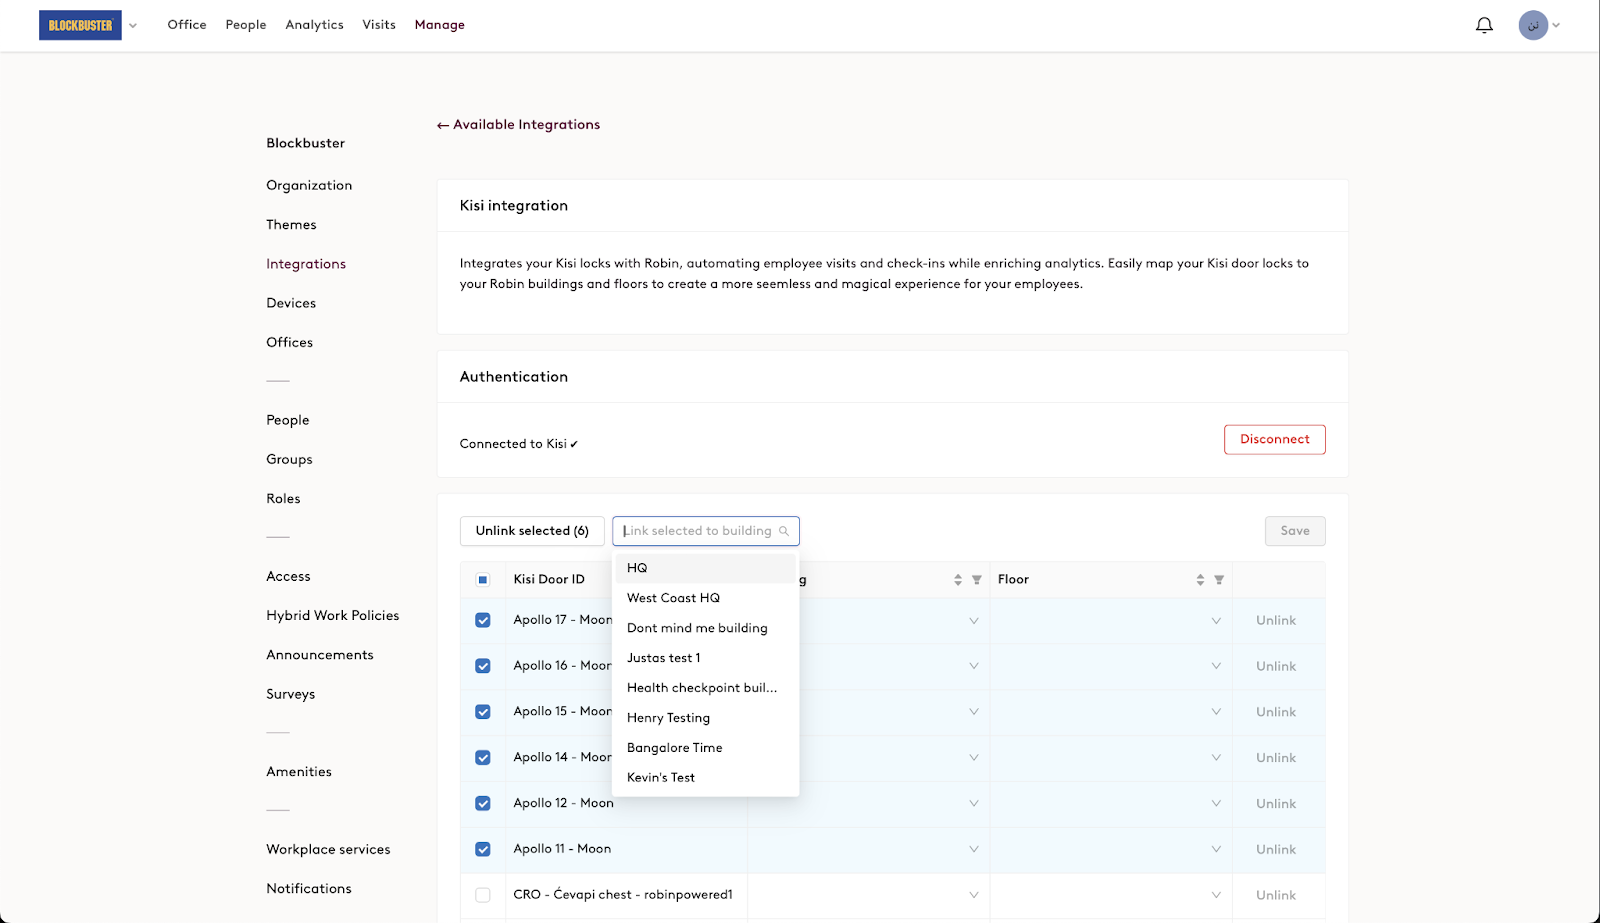1600x923 pixels.
Task: Open floor dropdown for CRO row
Action: 1216,895
